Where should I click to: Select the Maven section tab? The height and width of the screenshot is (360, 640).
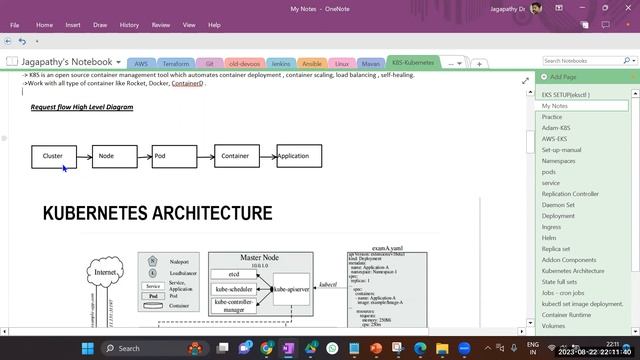(x=371, y=64)
